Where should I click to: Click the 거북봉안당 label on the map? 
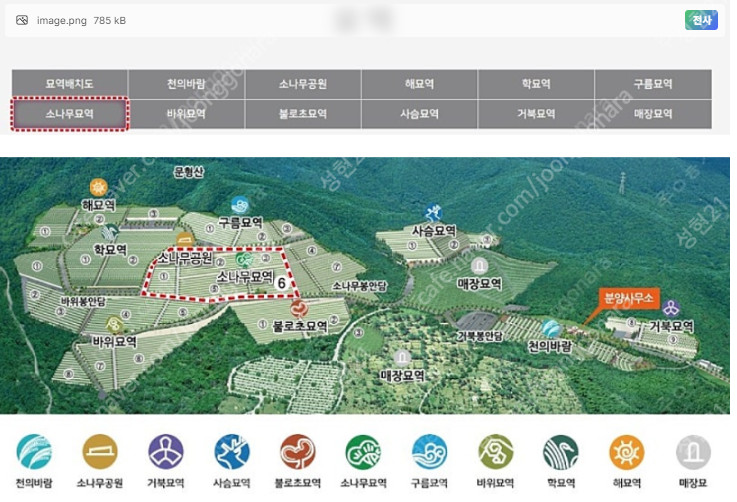click(x=480, y=336)
